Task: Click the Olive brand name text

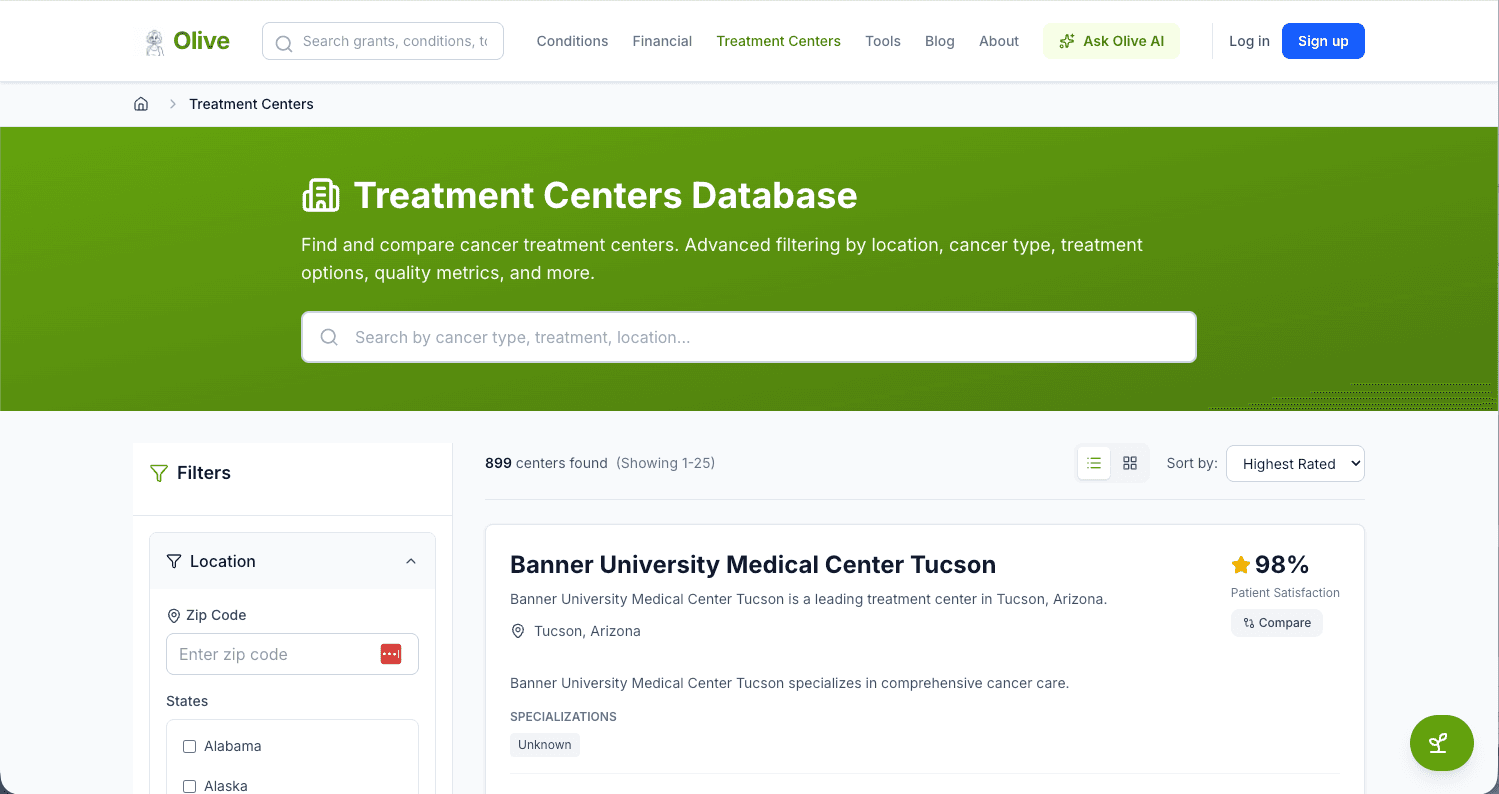Action: click(x=201, y=41)
